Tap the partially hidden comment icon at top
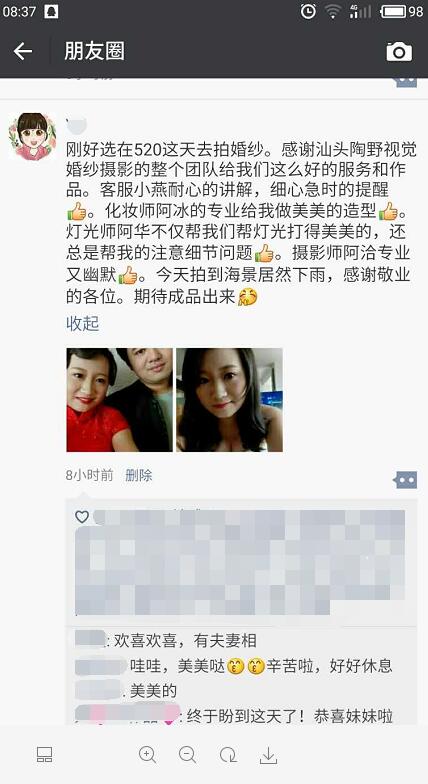The width and height of the screenshot is (428, 784). (406, 82)
